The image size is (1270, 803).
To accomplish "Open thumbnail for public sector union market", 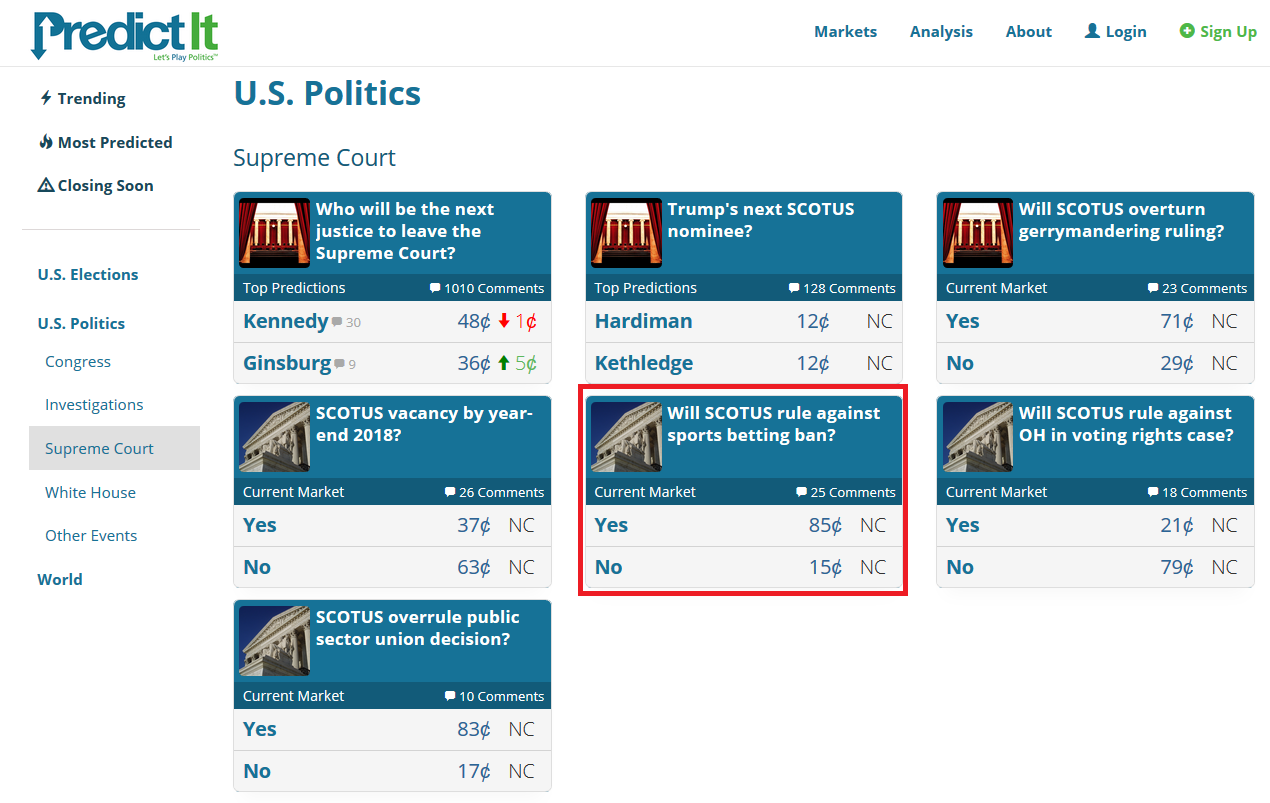I will tap(274, 641).
